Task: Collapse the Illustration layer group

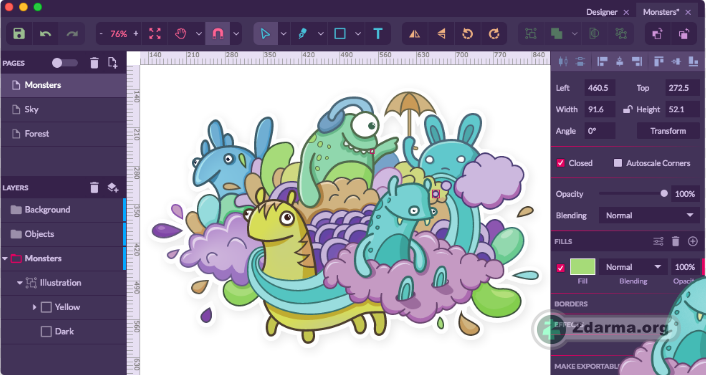Action: (20, 283)
